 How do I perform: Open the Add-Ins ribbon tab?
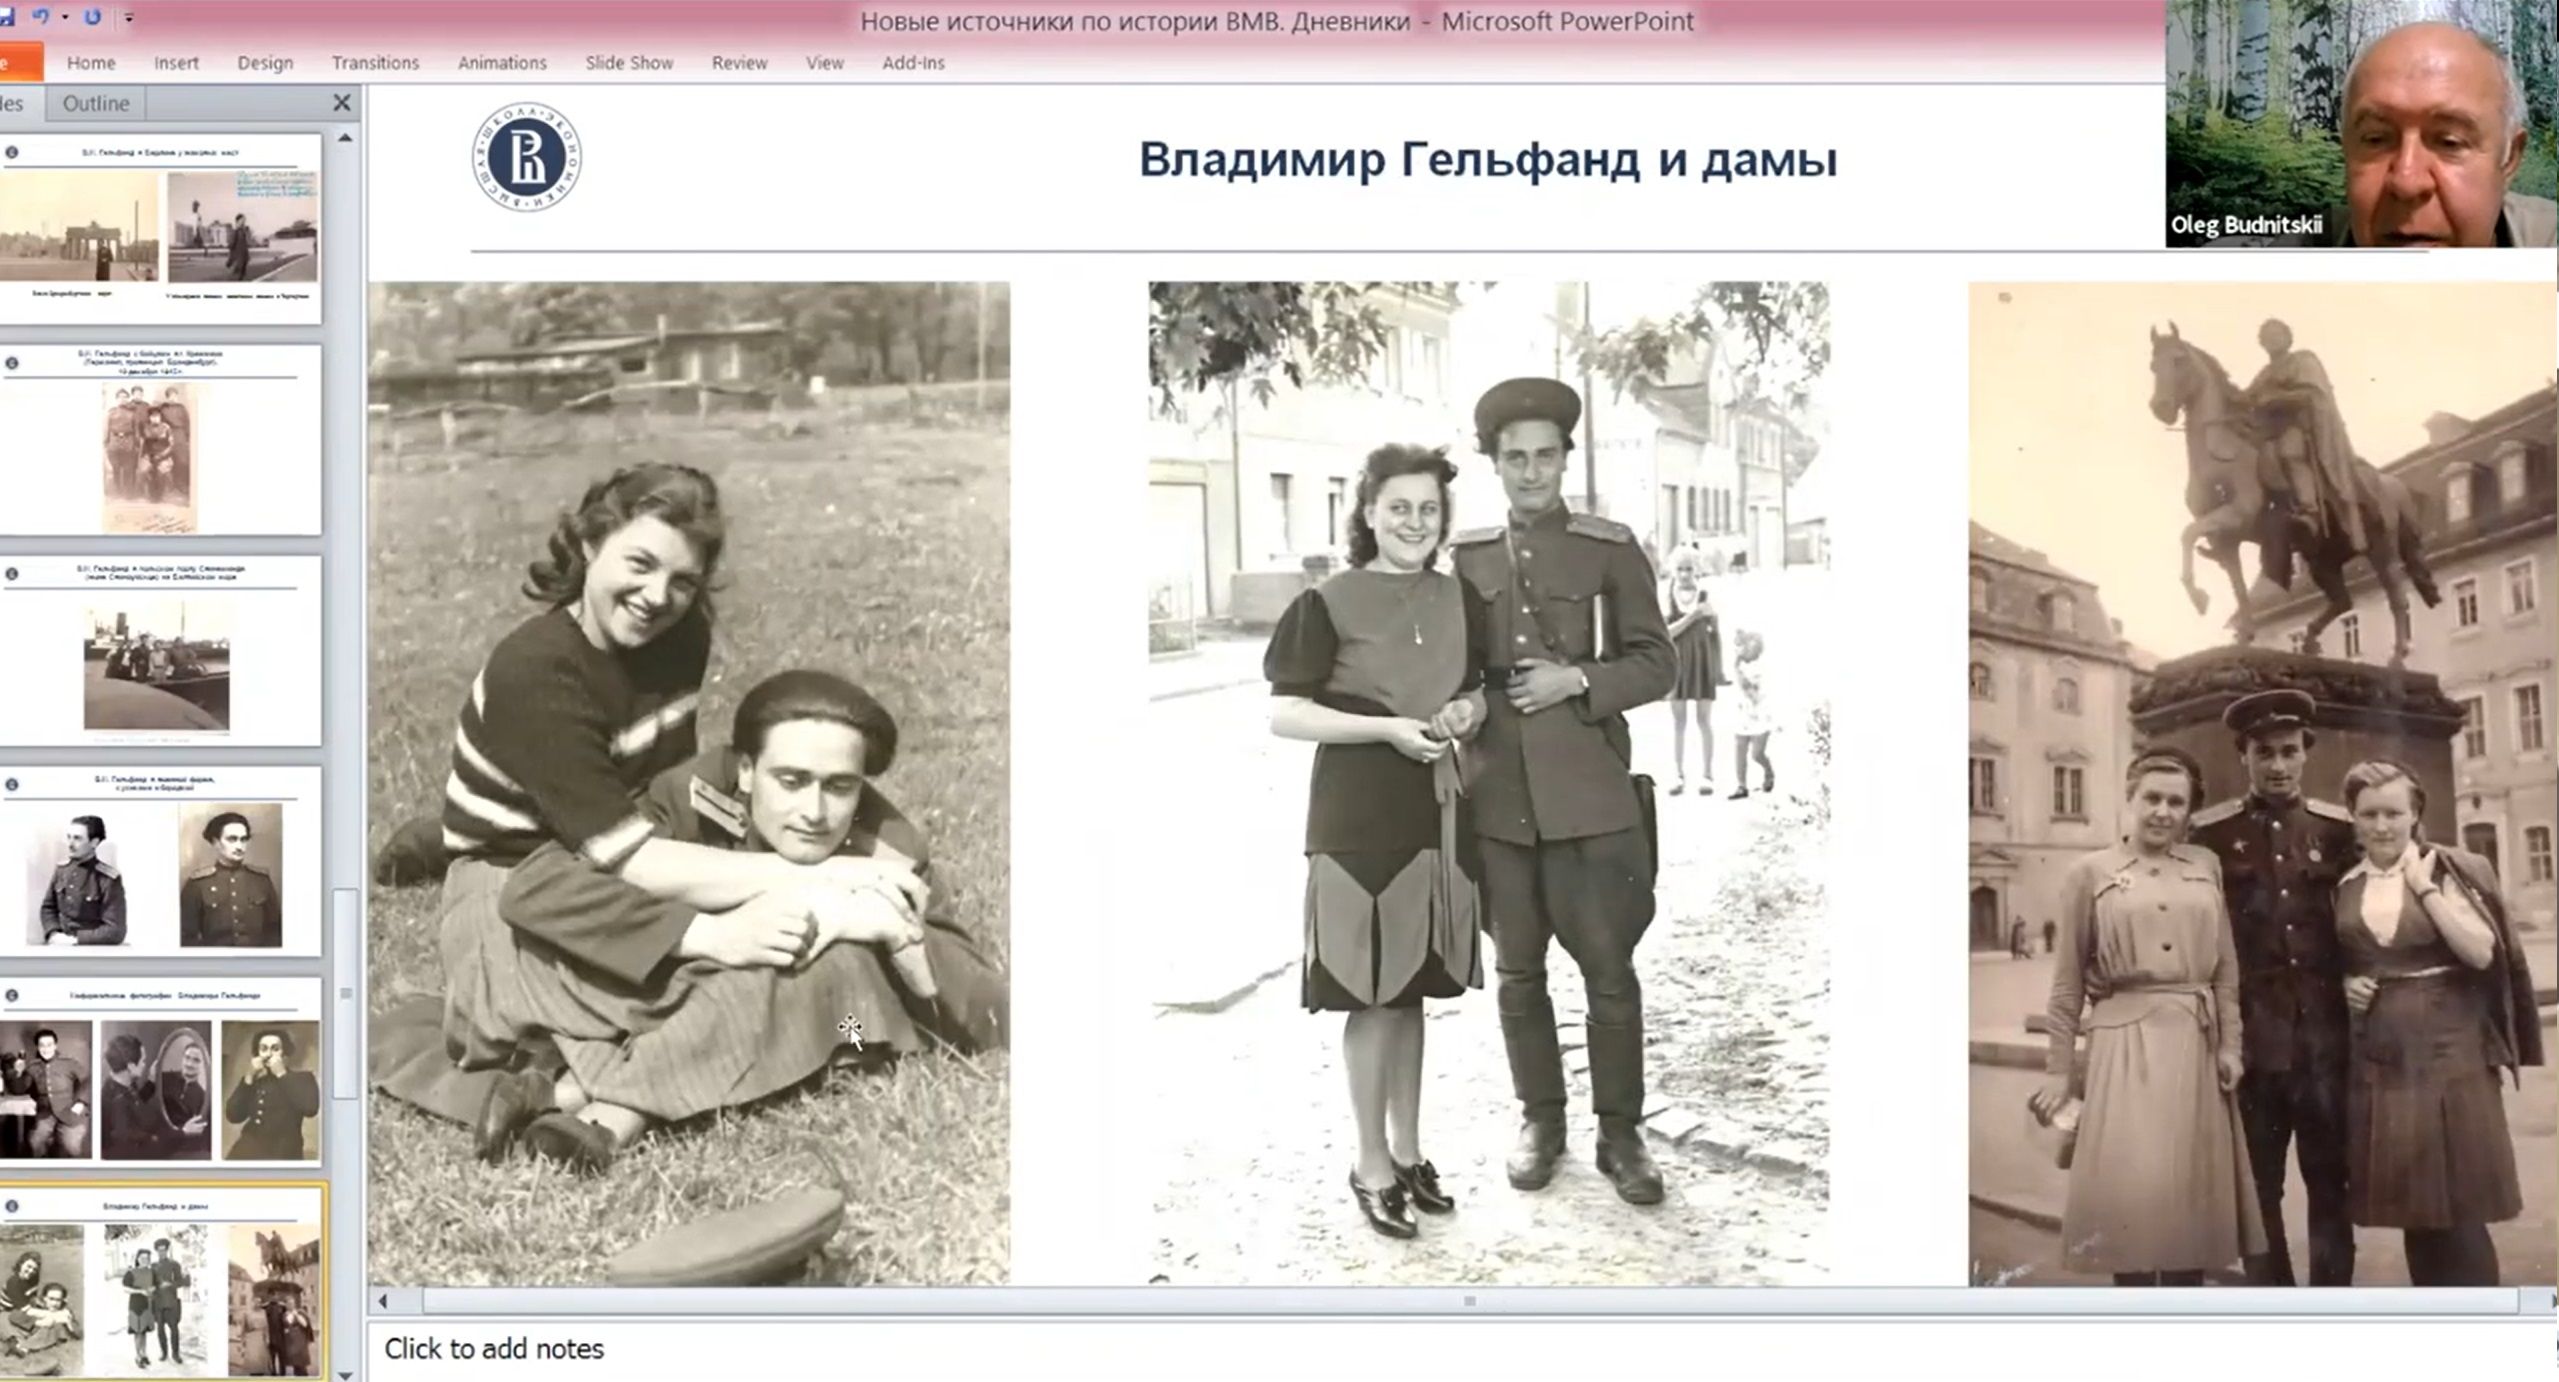tap(913, 63)
